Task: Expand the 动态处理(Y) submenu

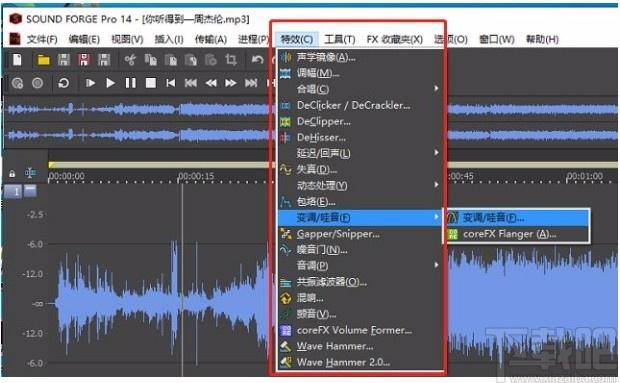Action: pyautogui.click(x=360, y=186)
